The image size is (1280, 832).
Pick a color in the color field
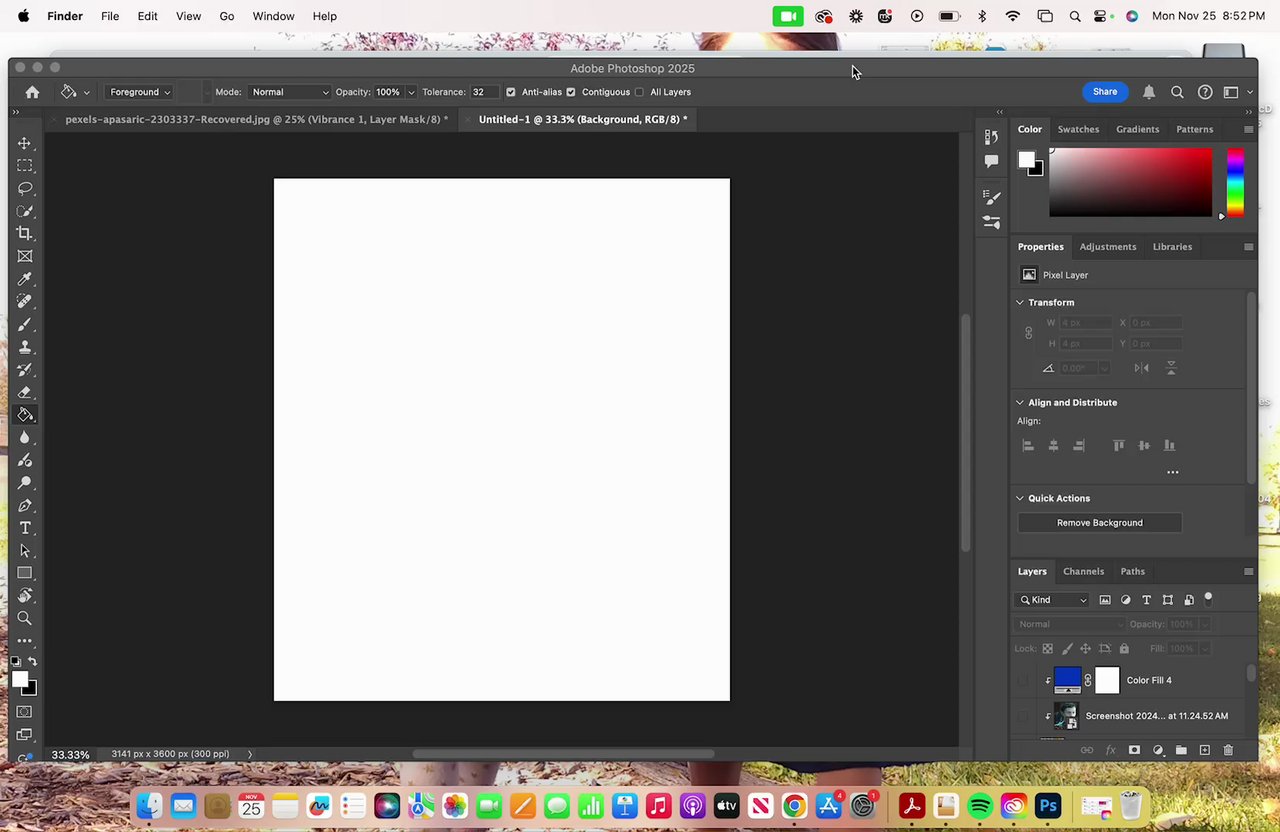pos(1130,182)
